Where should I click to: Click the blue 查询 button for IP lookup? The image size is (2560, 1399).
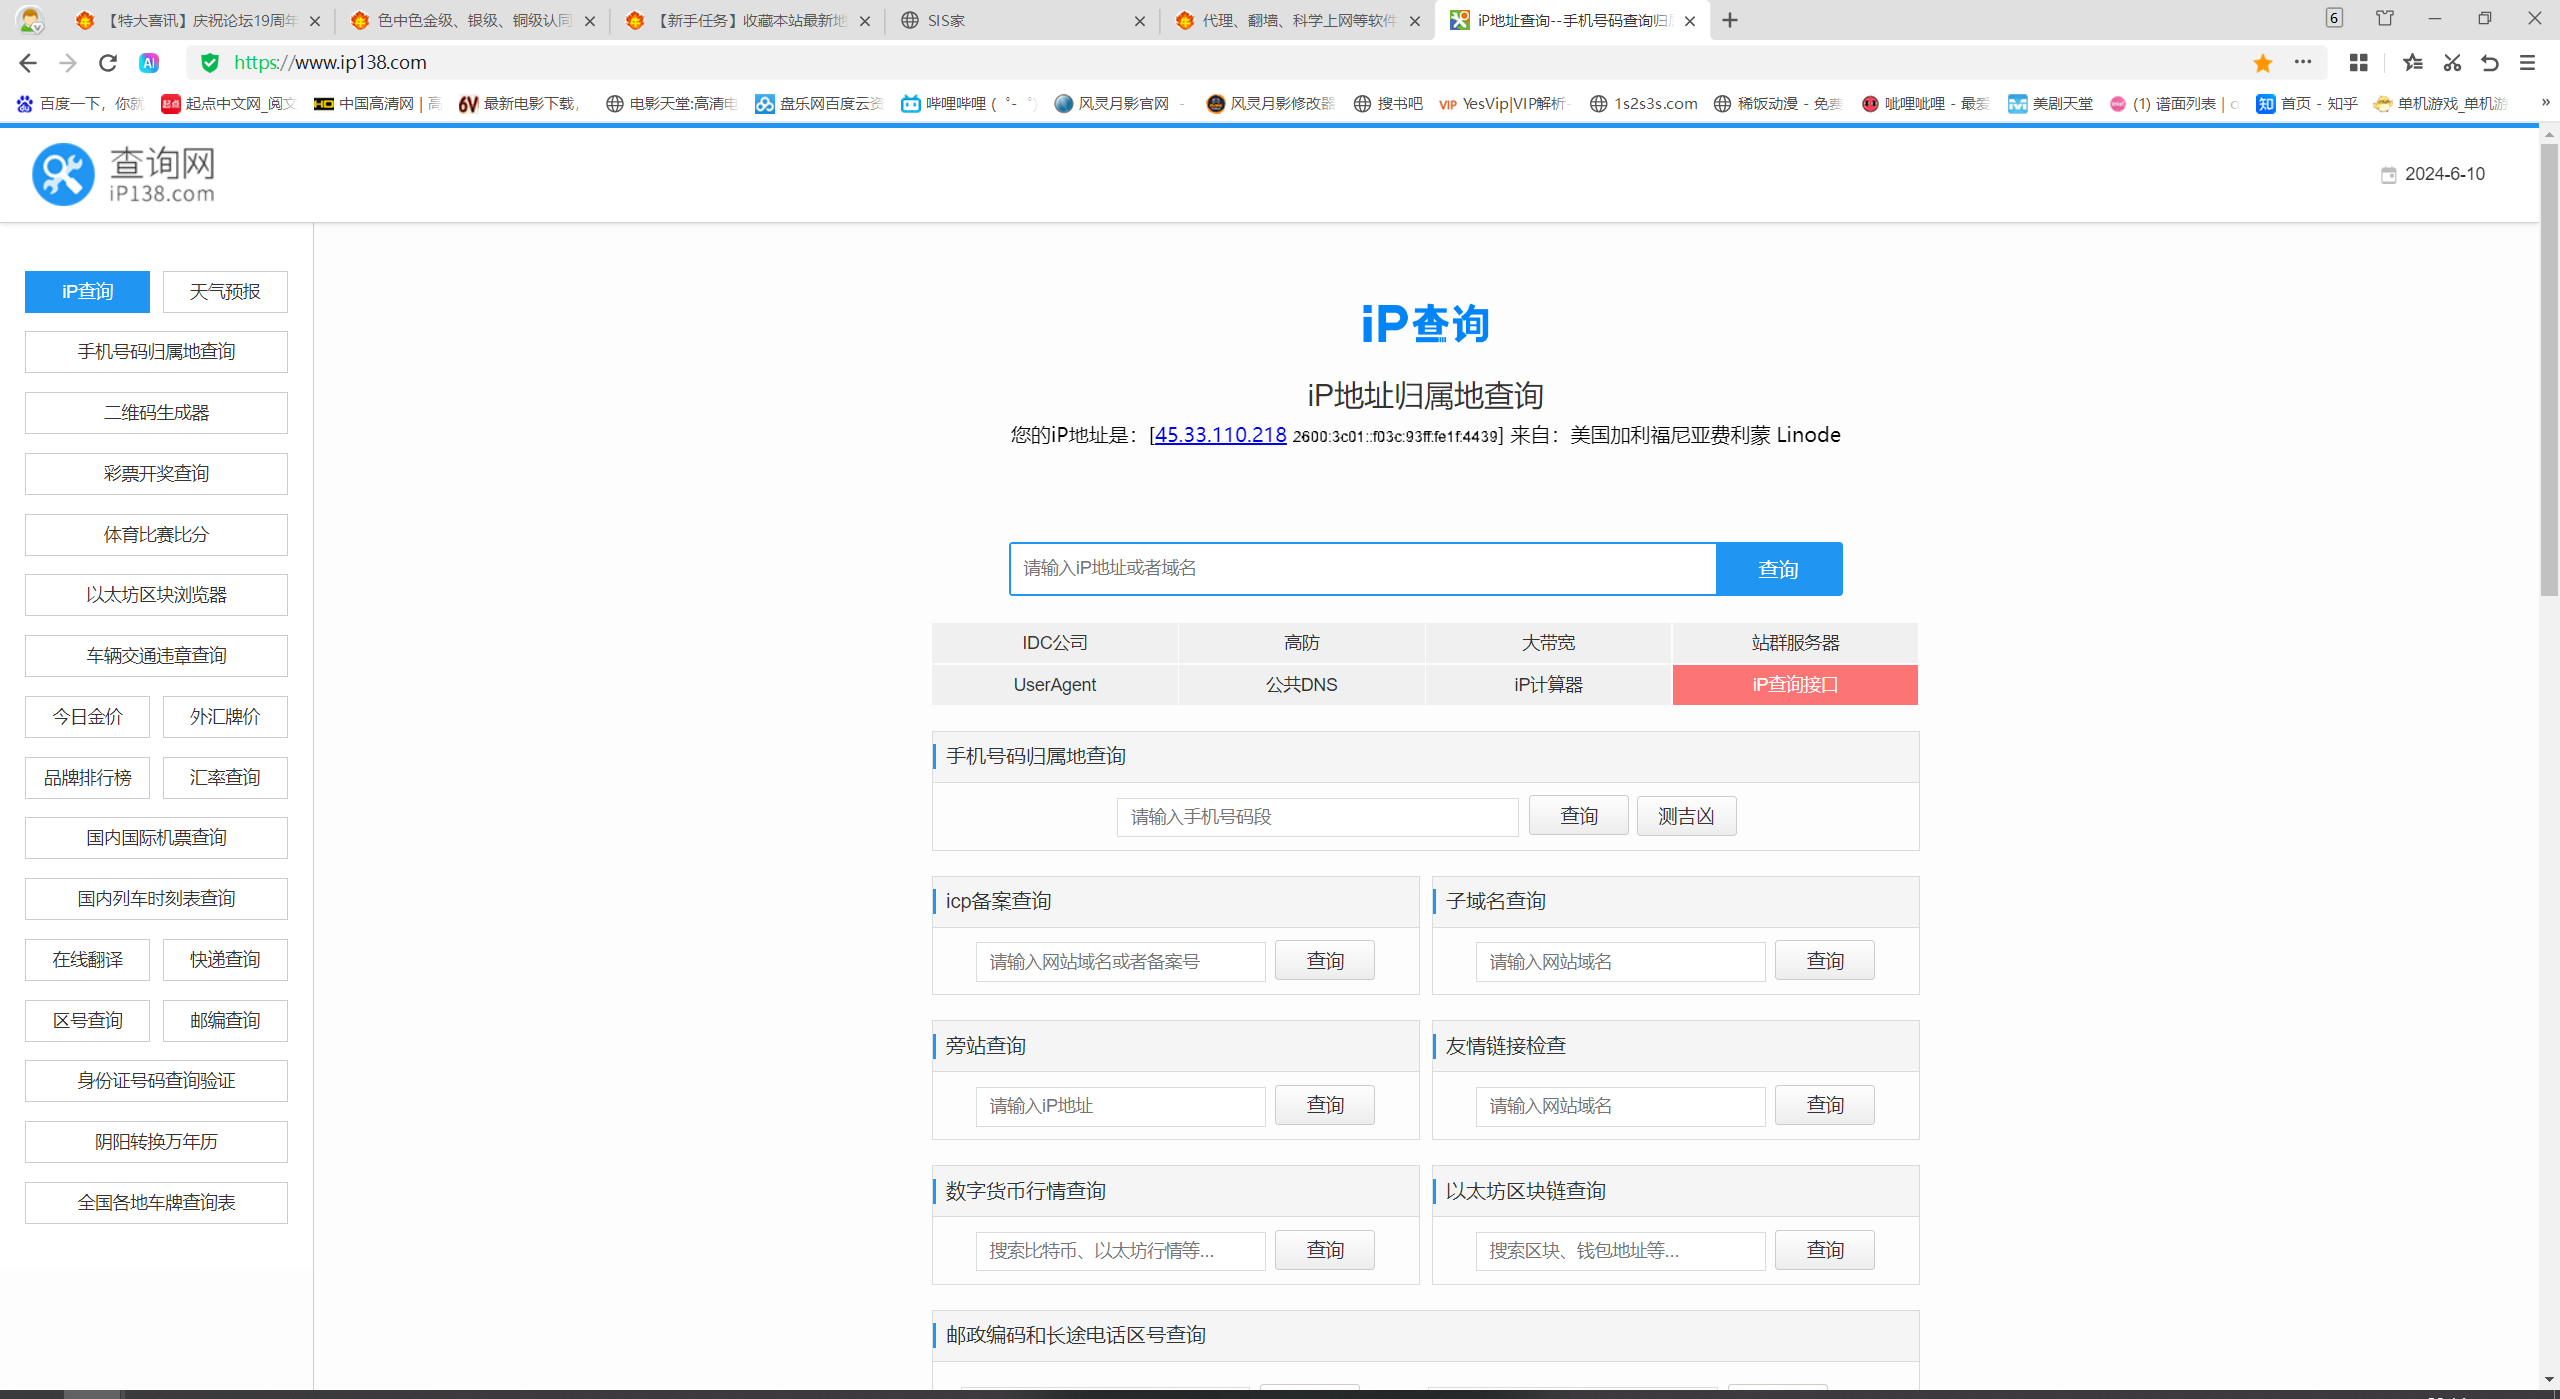pyautogui.click(x=1779, y=569)
